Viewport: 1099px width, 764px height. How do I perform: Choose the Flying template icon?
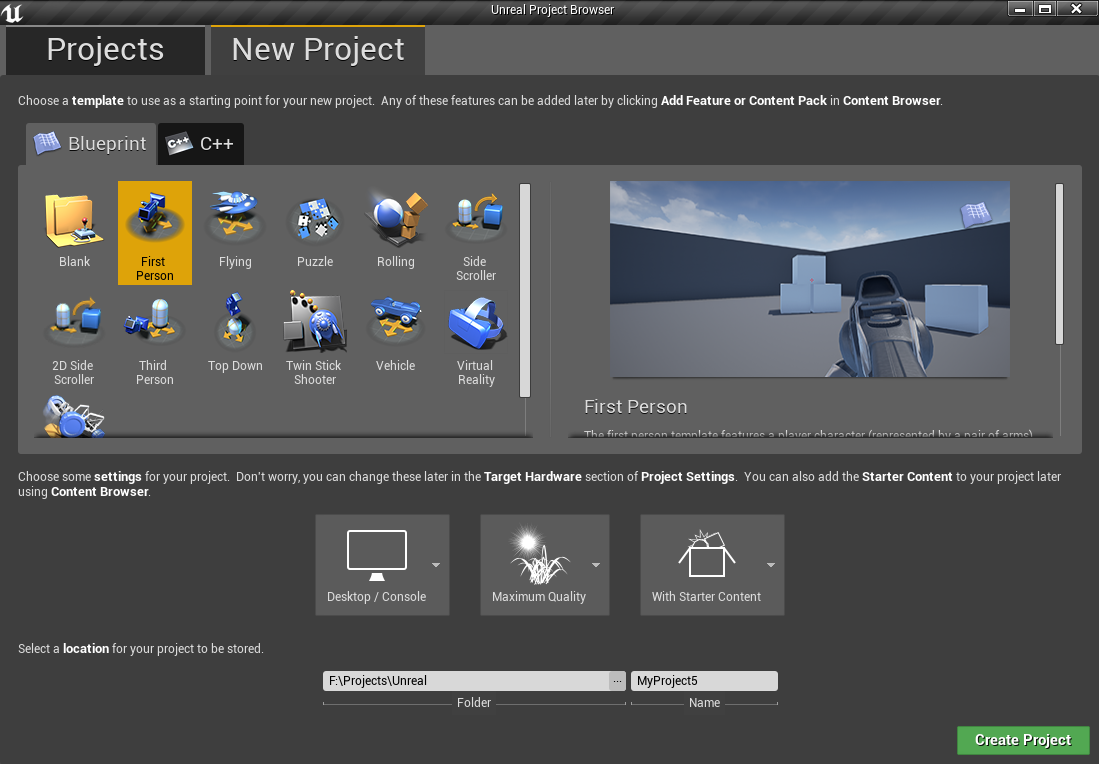(x=236, y=217)
